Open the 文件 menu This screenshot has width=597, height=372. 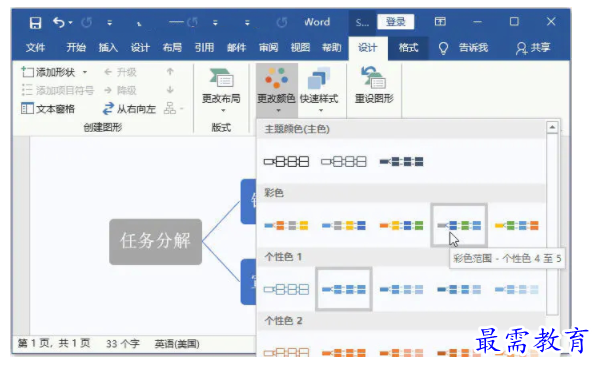(35, 48)
